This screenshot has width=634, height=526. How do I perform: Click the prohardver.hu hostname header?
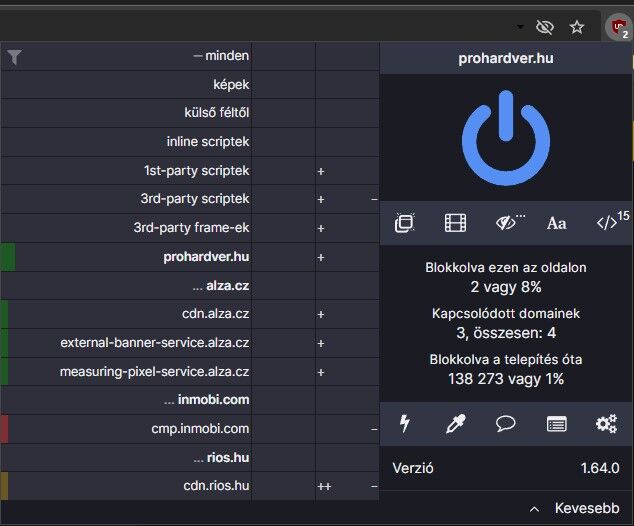click(505, 59)
